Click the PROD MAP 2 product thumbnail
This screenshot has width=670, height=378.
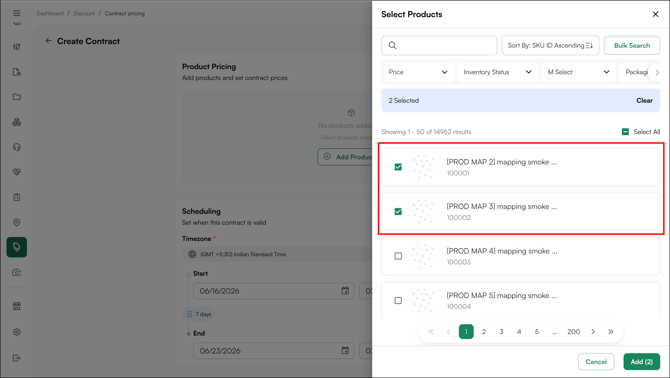pyautogui.click(x=422, y=167)
